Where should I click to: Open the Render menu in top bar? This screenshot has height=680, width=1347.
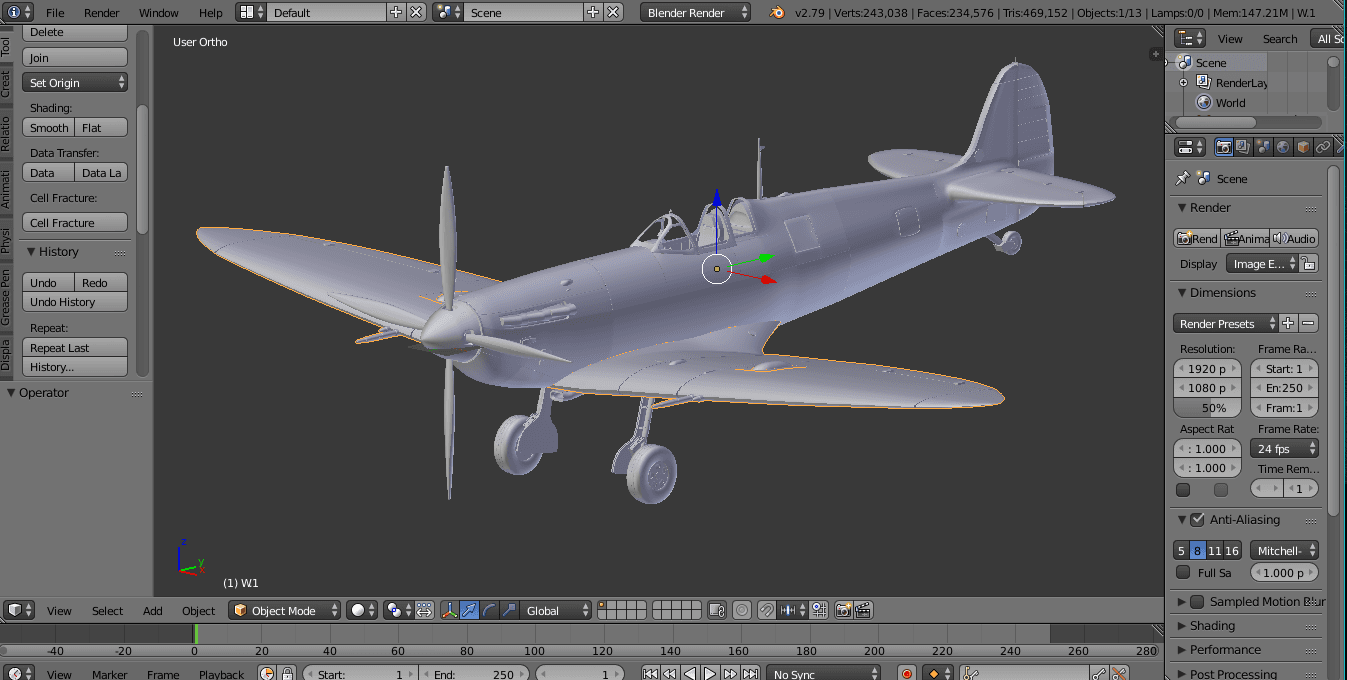pyautogui.click(x=102, y=13)
